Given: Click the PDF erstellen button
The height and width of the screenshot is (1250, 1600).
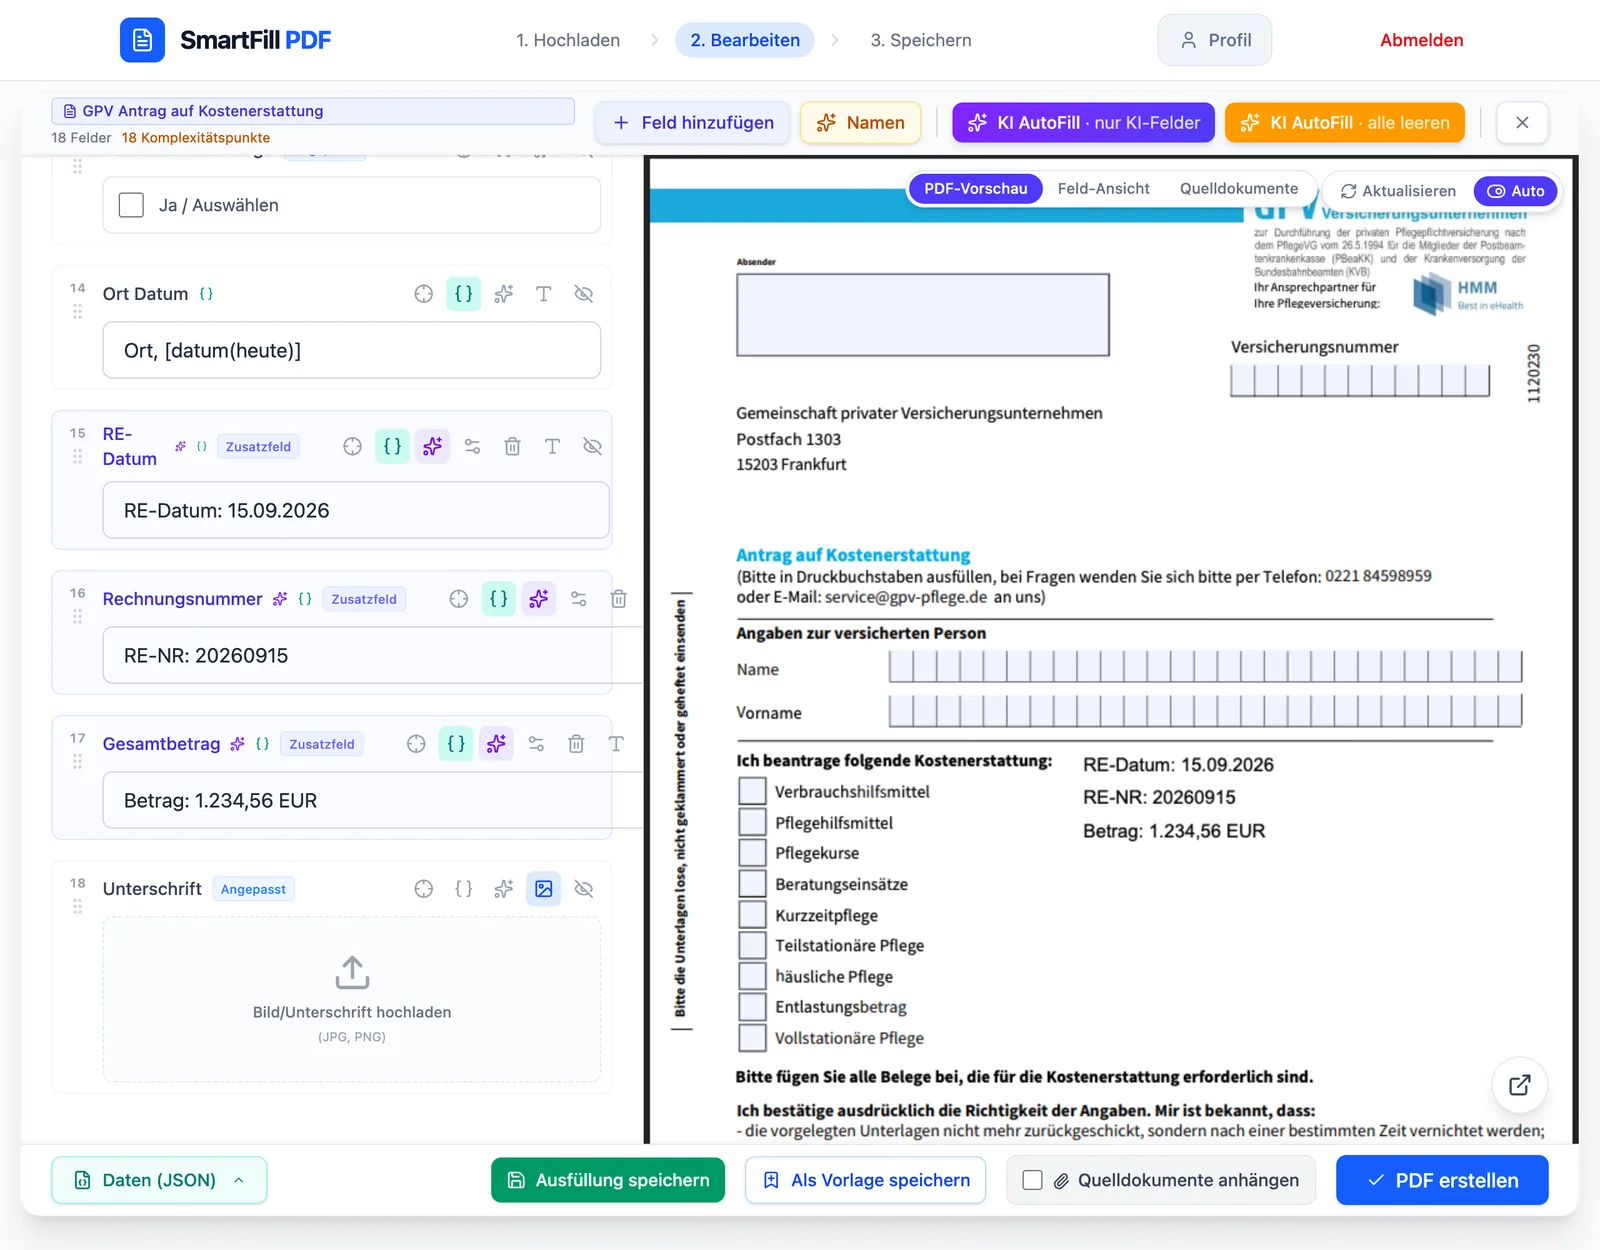Looking at the screenshot, I should click(x=1442, y=1180).
